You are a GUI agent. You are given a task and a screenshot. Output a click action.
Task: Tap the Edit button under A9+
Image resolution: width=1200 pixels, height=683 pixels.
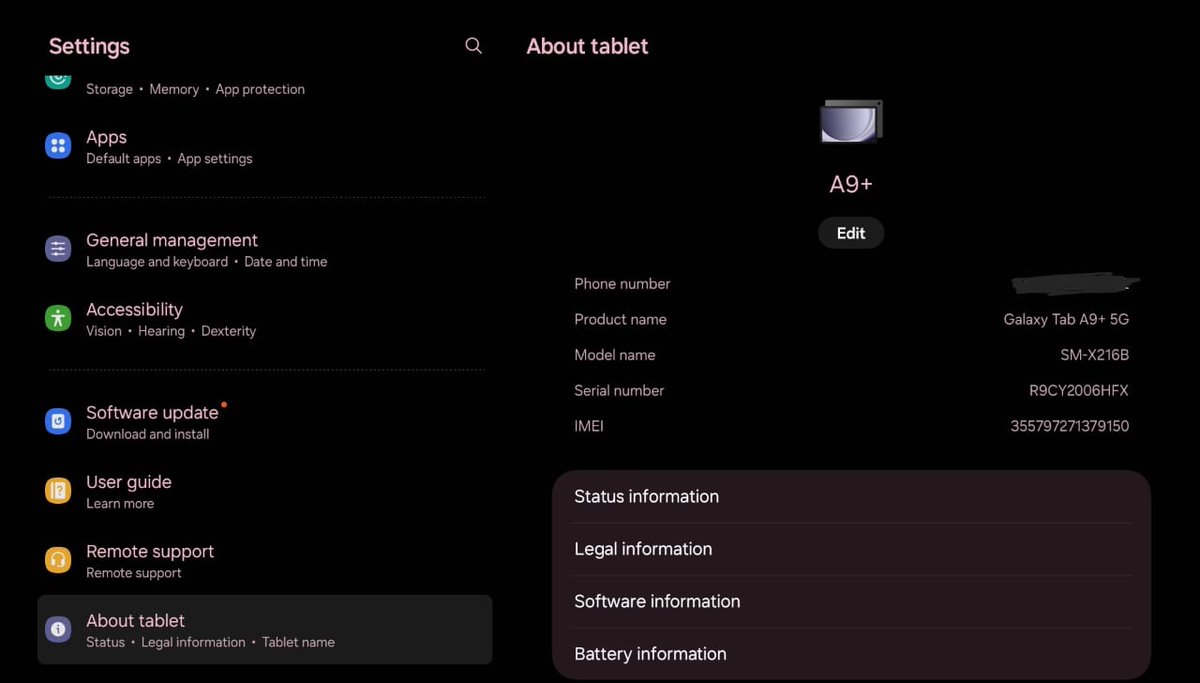pos(851,233)
